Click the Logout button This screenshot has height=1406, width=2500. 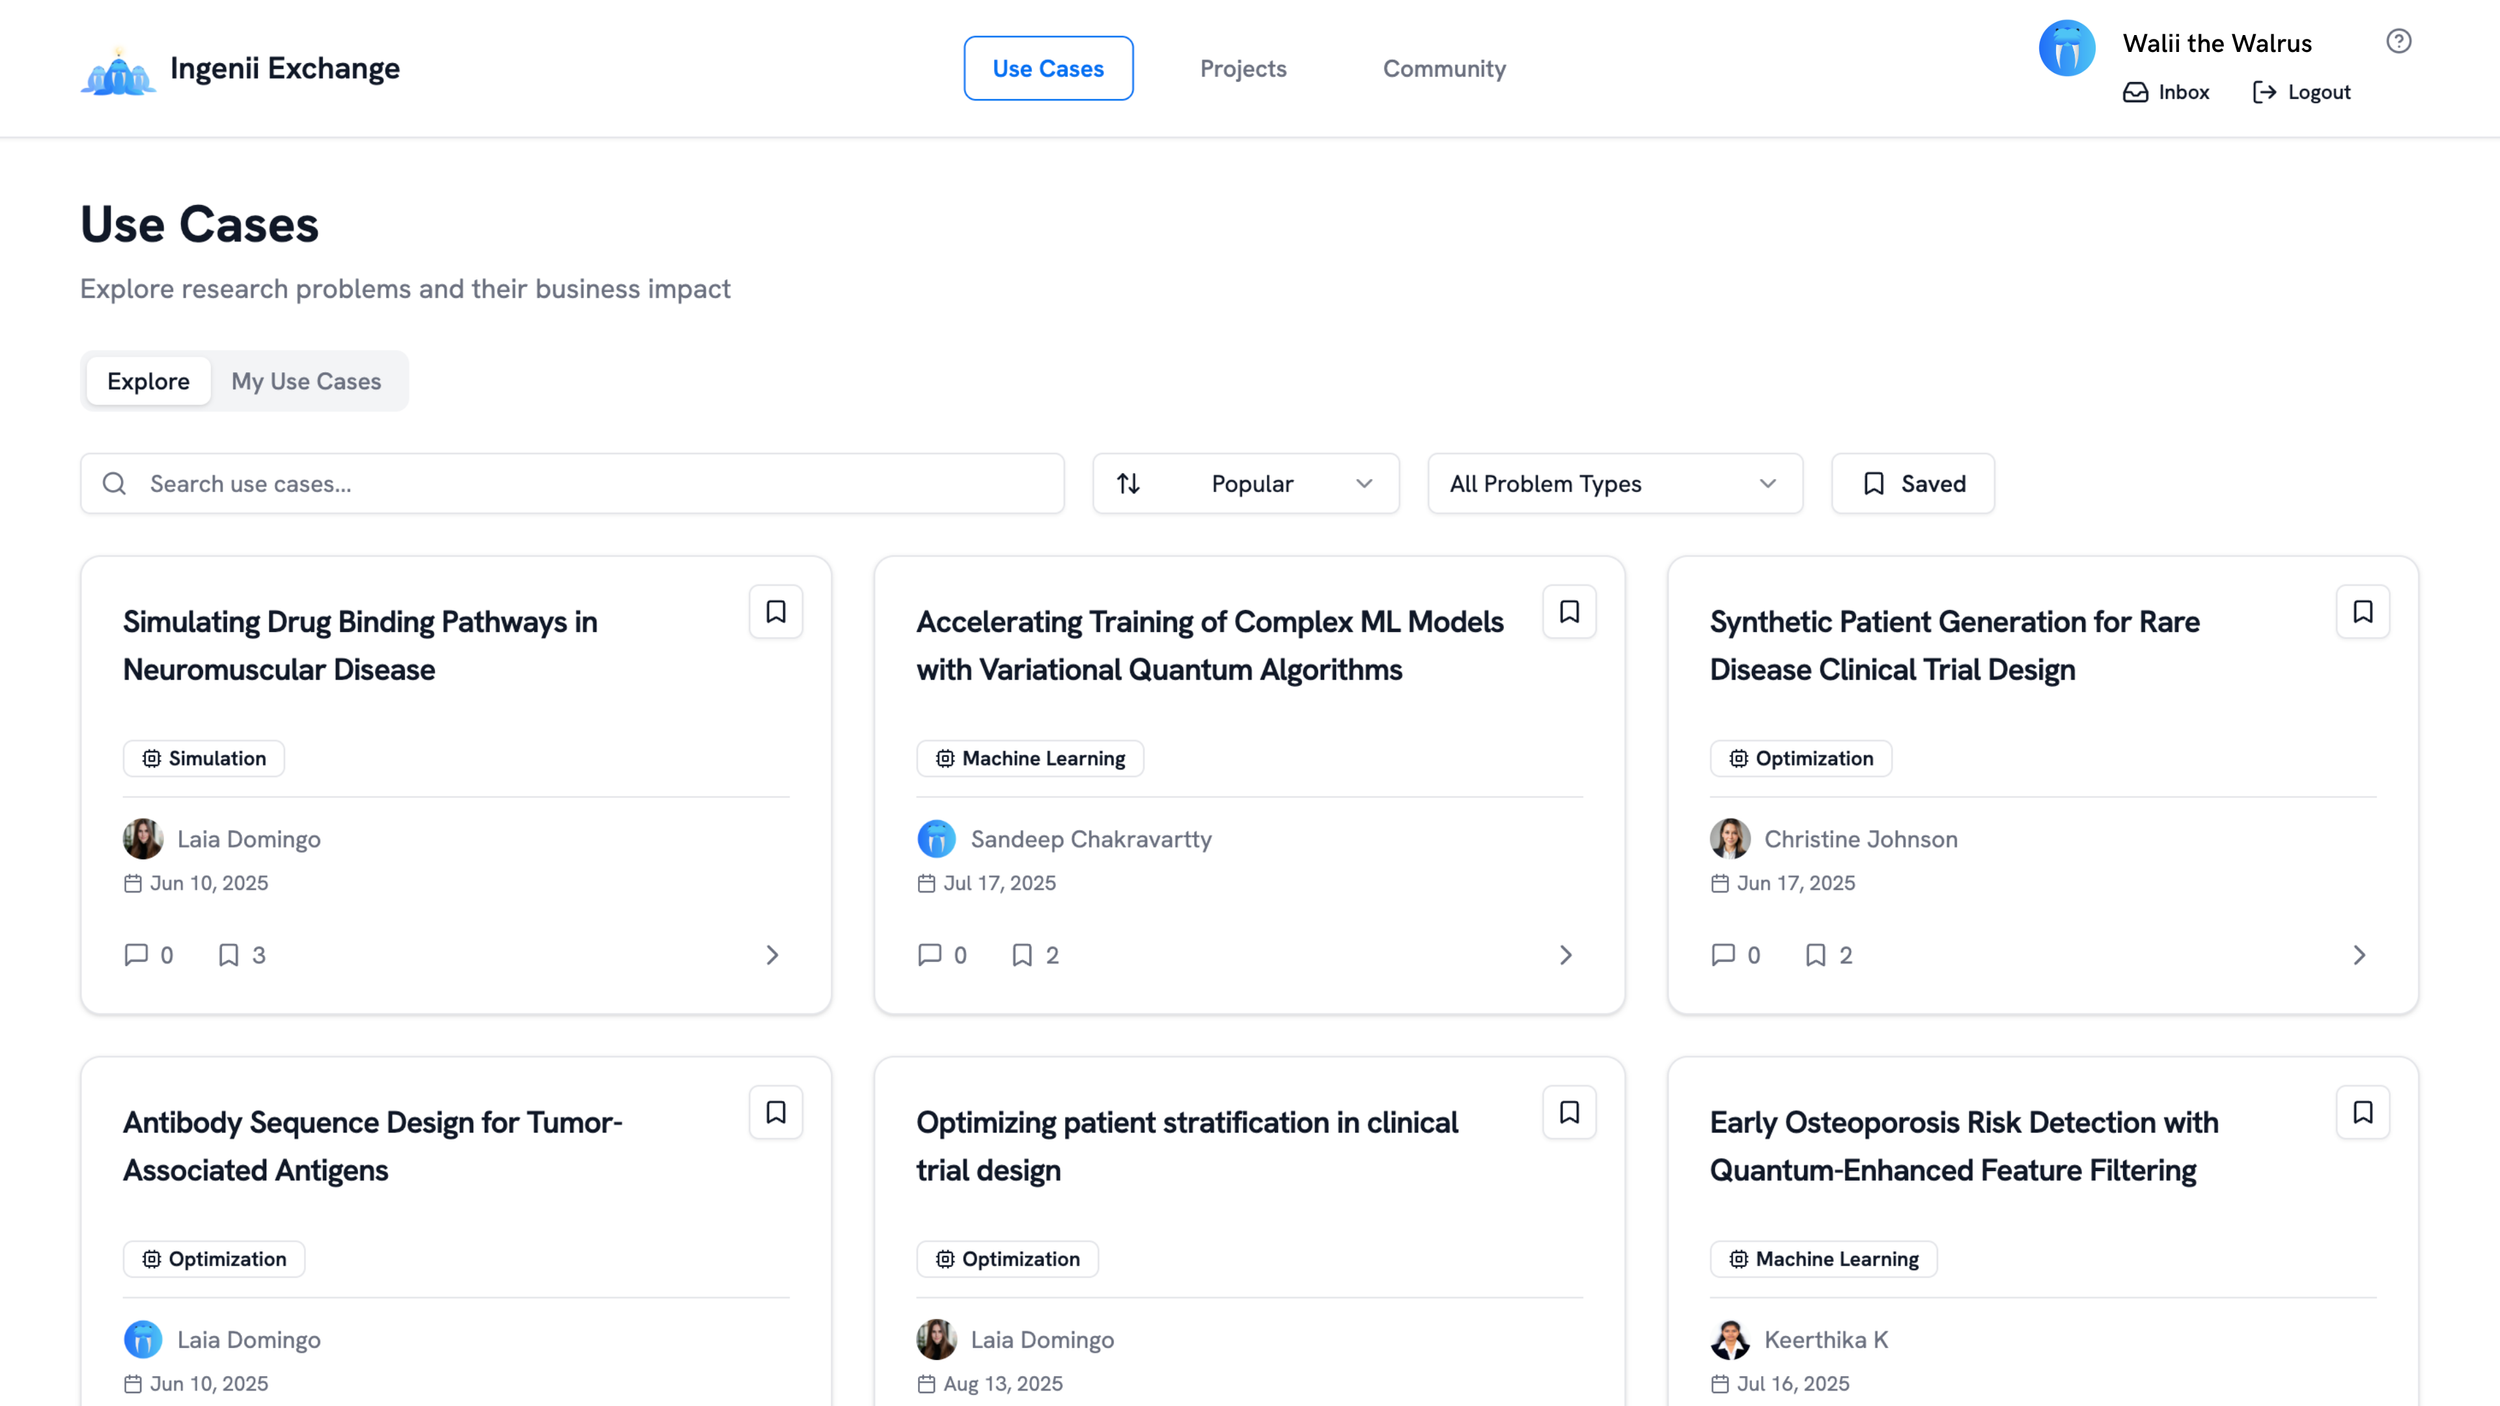pyautogui.click(x=2301, y=91)
